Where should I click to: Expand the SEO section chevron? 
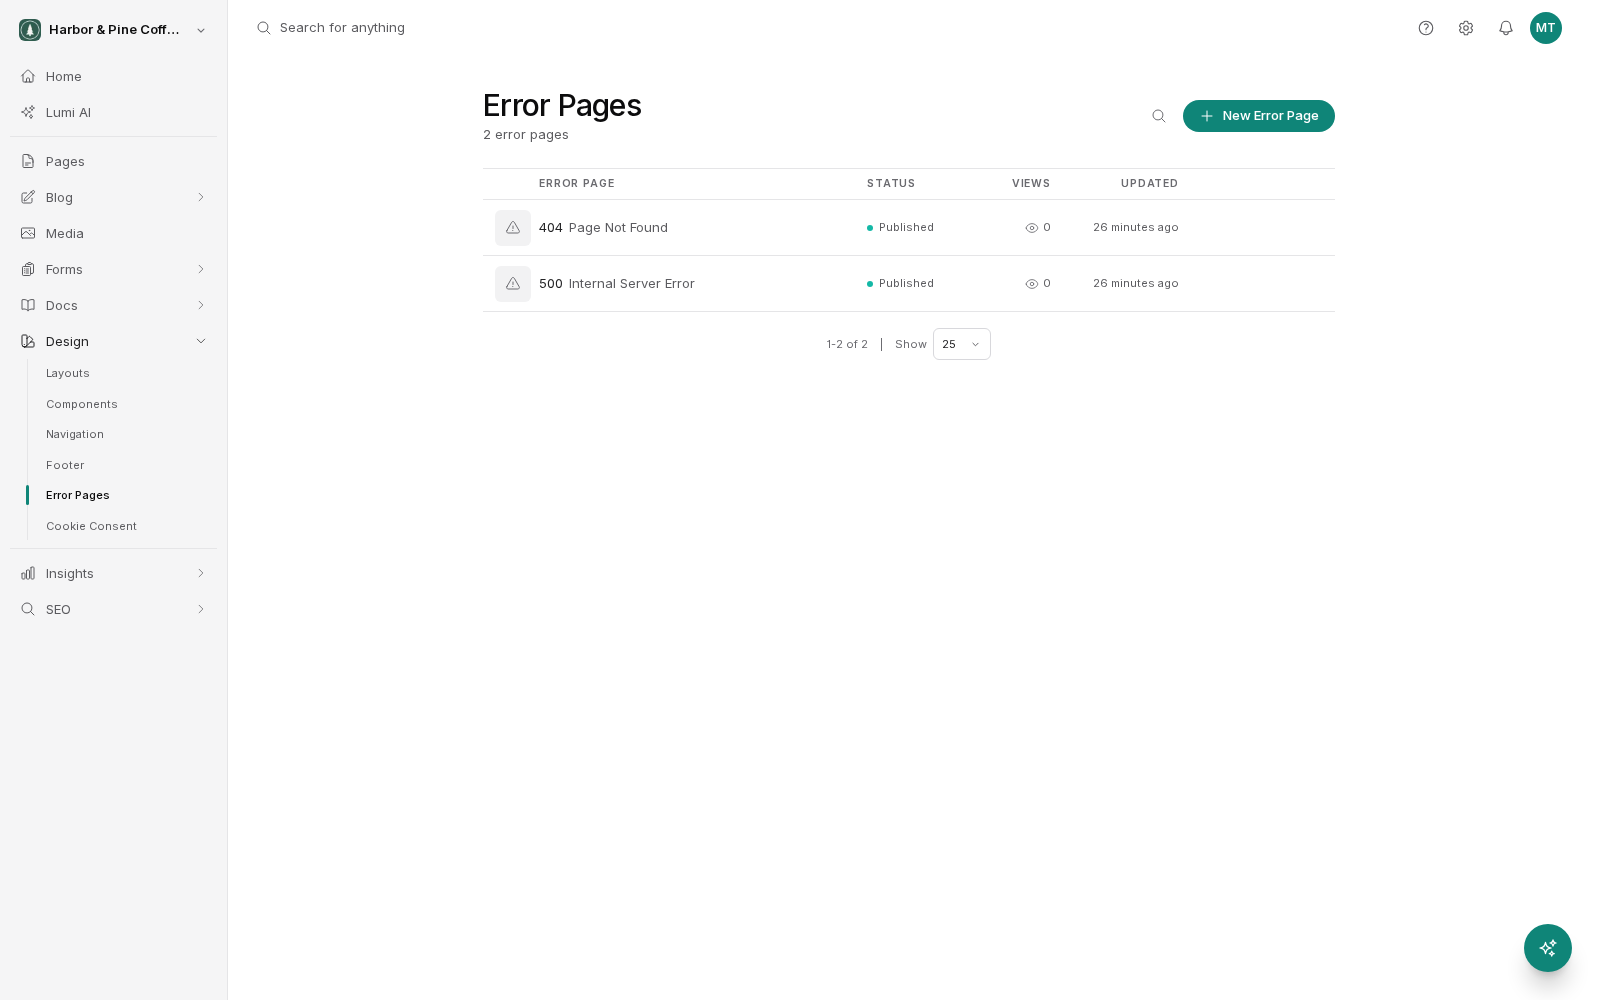coord(201,609)
